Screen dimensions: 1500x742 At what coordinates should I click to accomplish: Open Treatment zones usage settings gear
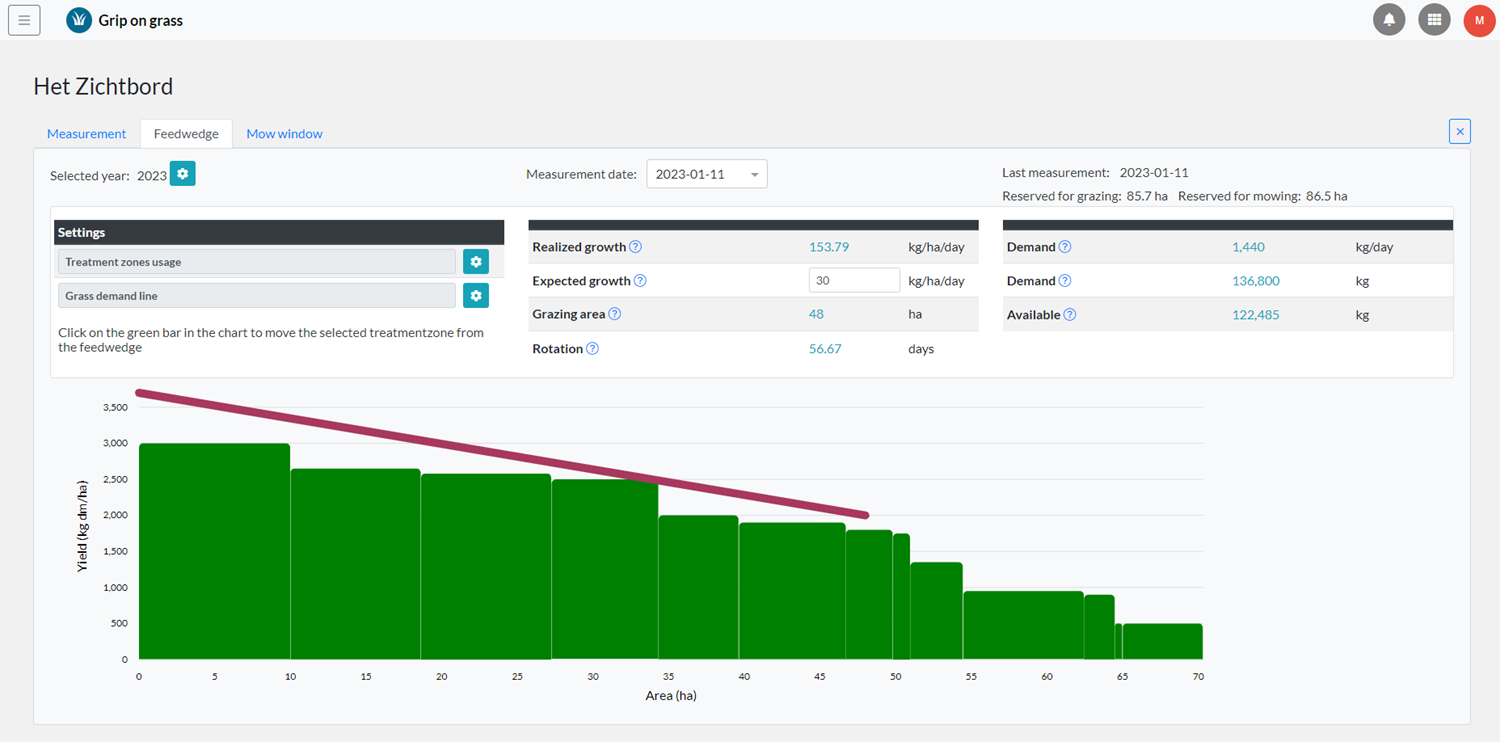tap(476, 262)
